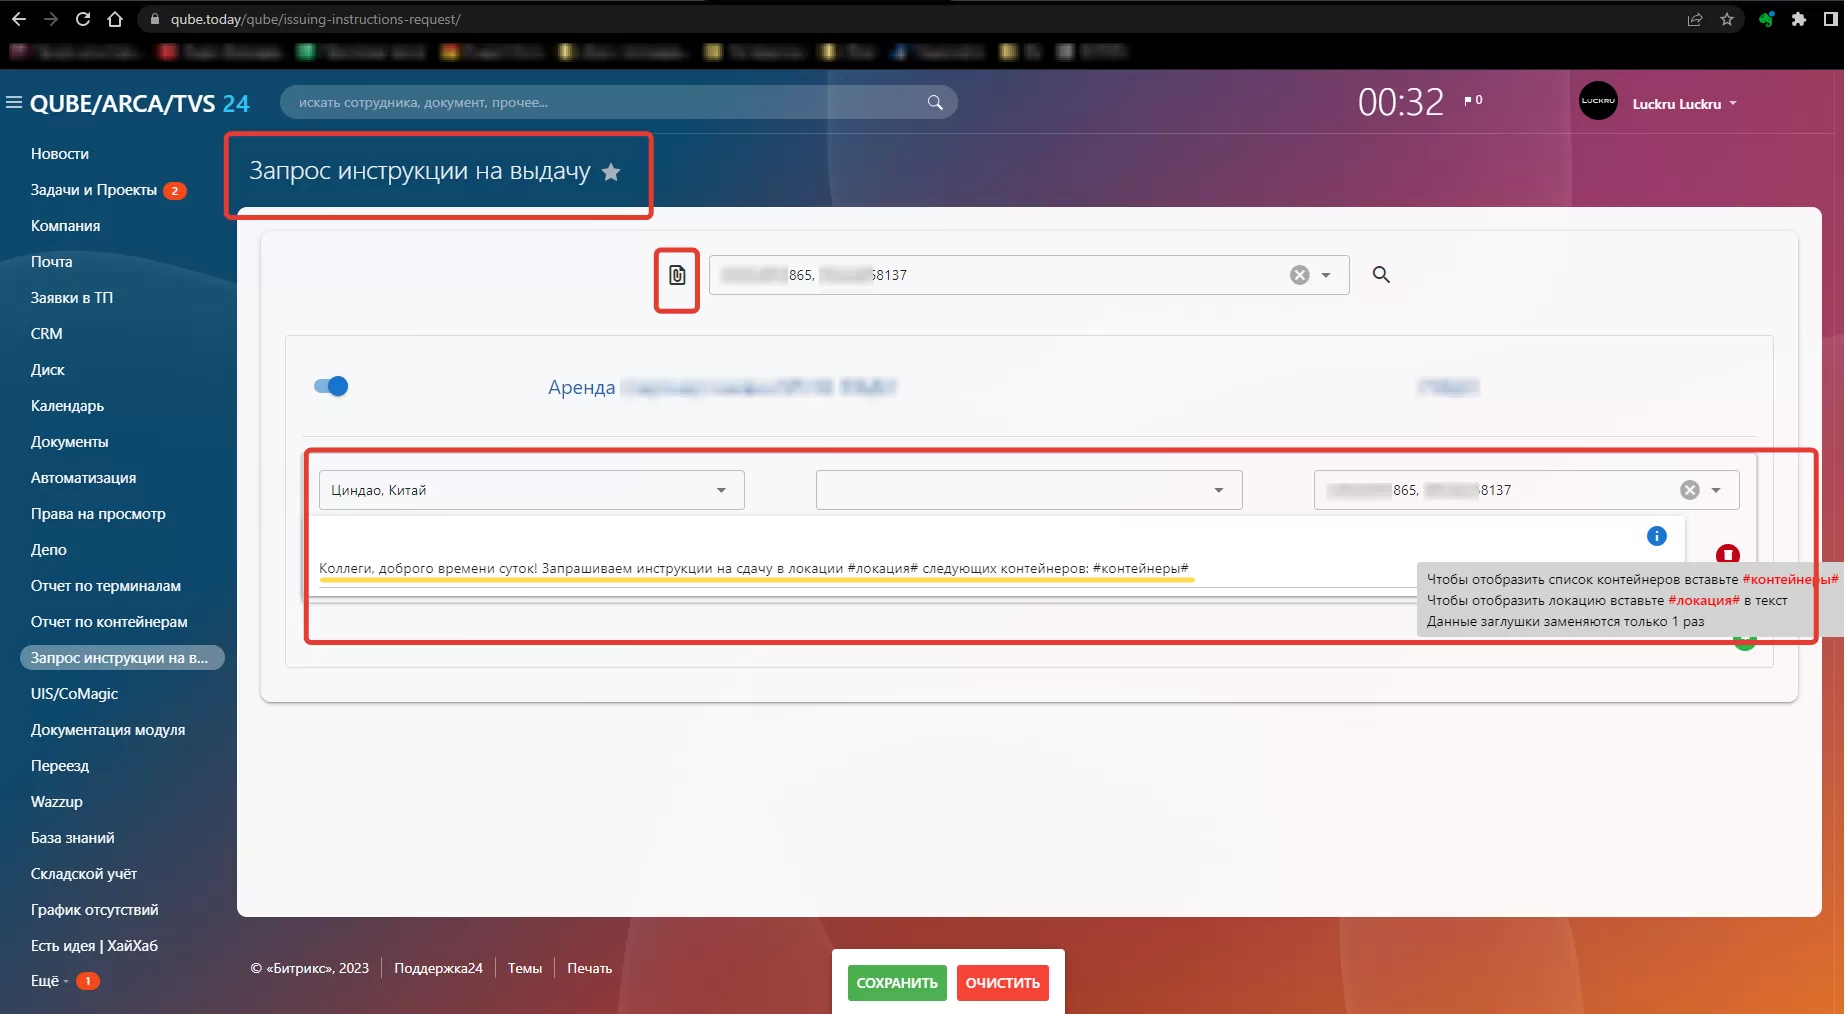
Task: Click the QUBE/ARCA/TVS 24 logo
Action: click(140, 104)
